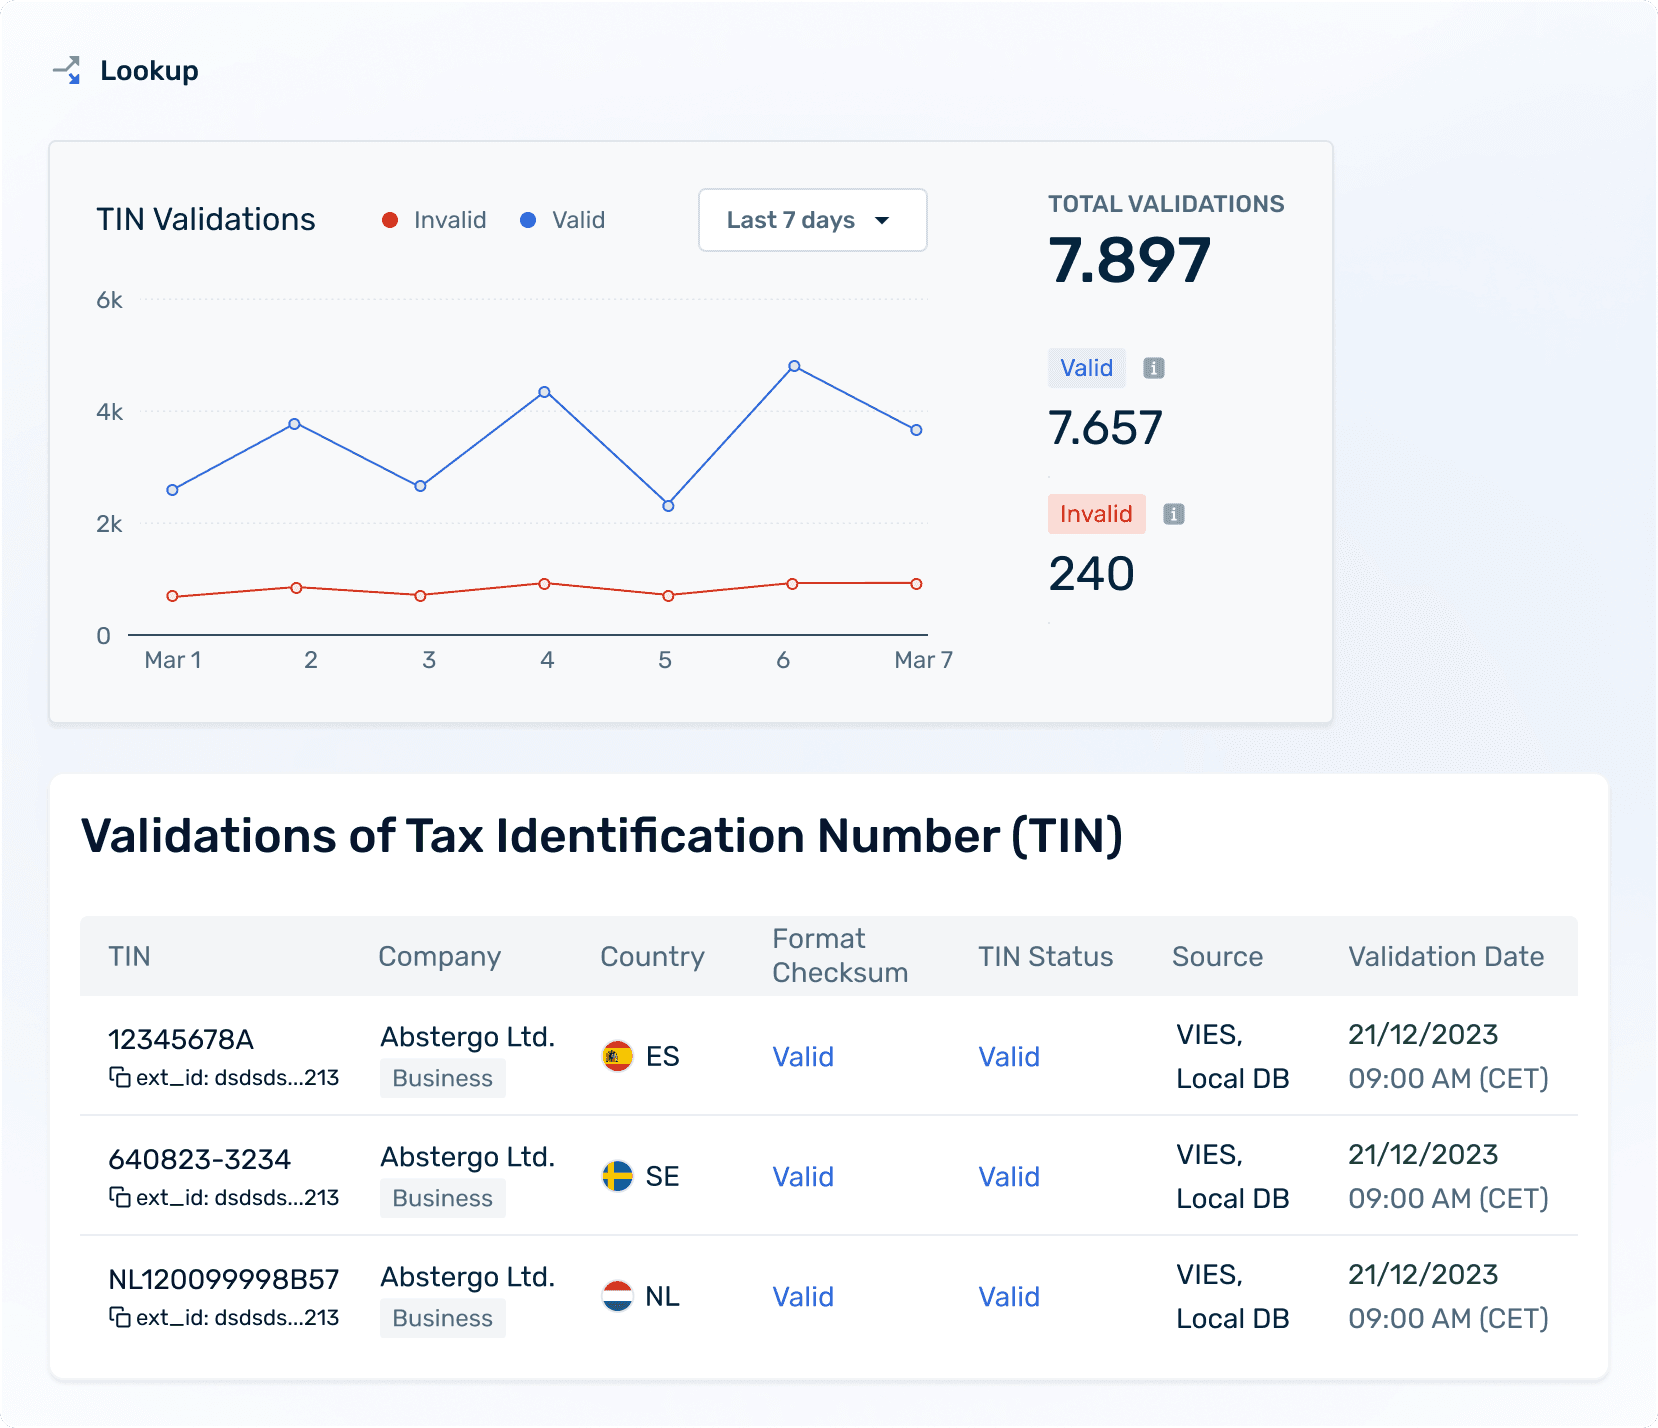Click Format Checksum Valid in NL row

click(803, 1297)
